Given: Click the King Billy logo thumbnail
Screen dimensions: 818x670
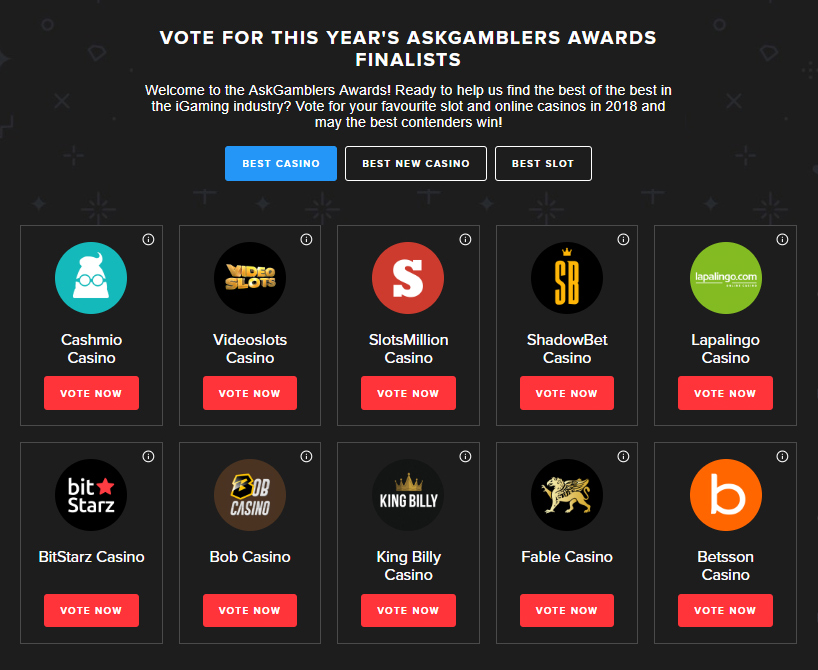Looking at the screenshot, I should [408, 496].
